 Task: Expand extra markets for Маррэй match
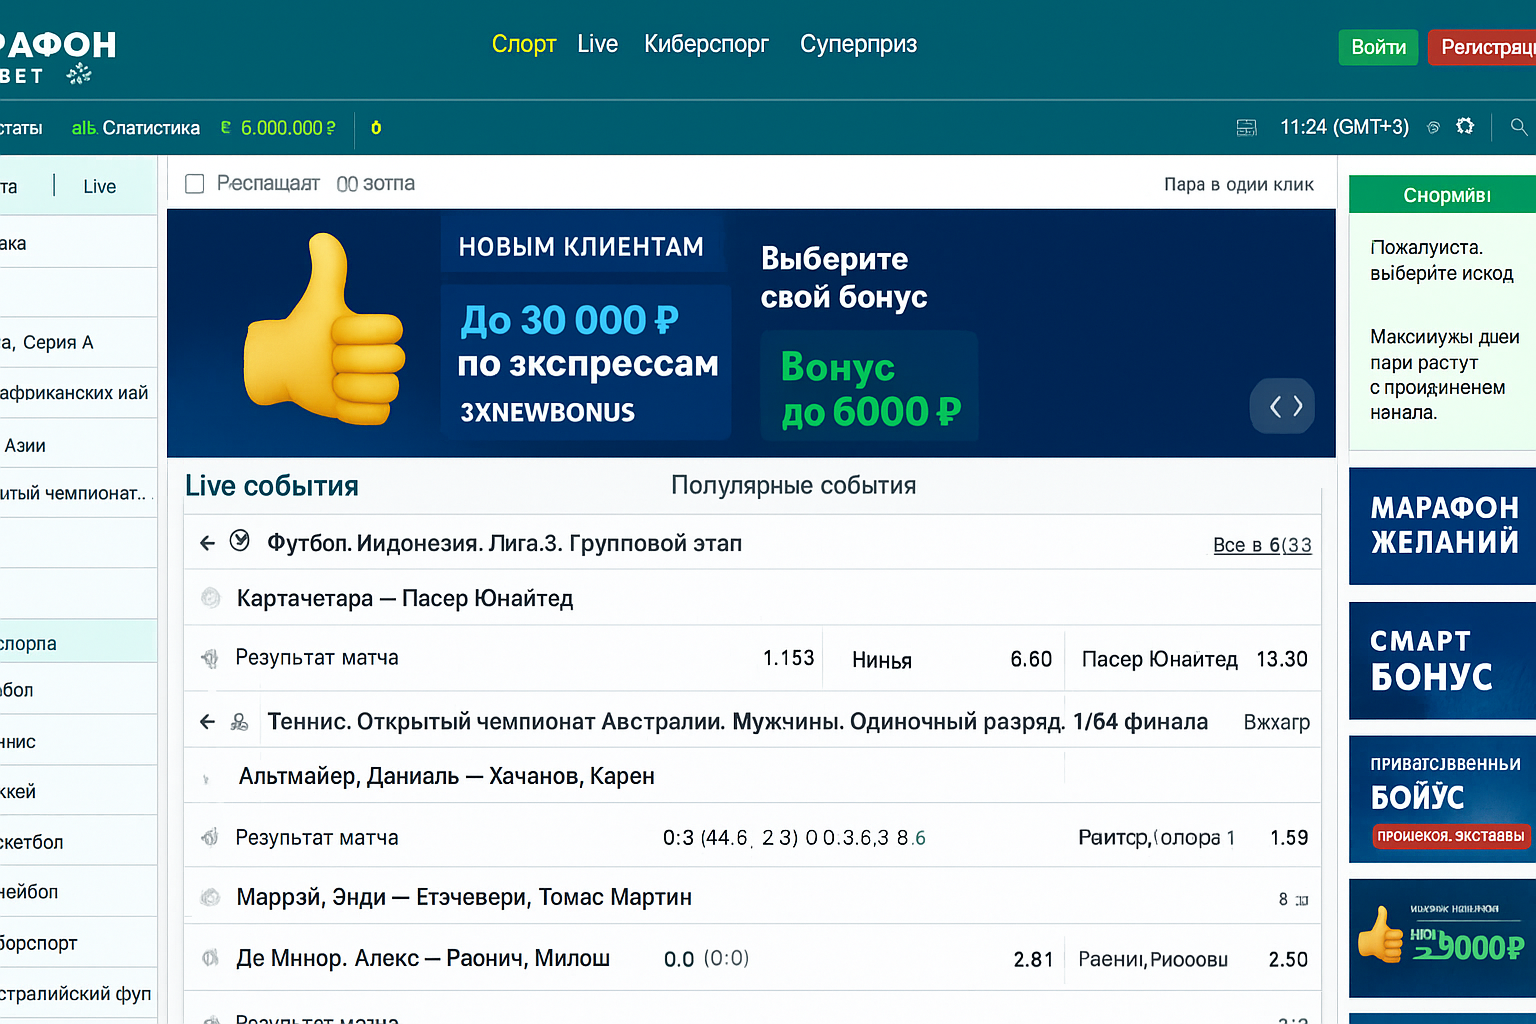point(1293,899)
